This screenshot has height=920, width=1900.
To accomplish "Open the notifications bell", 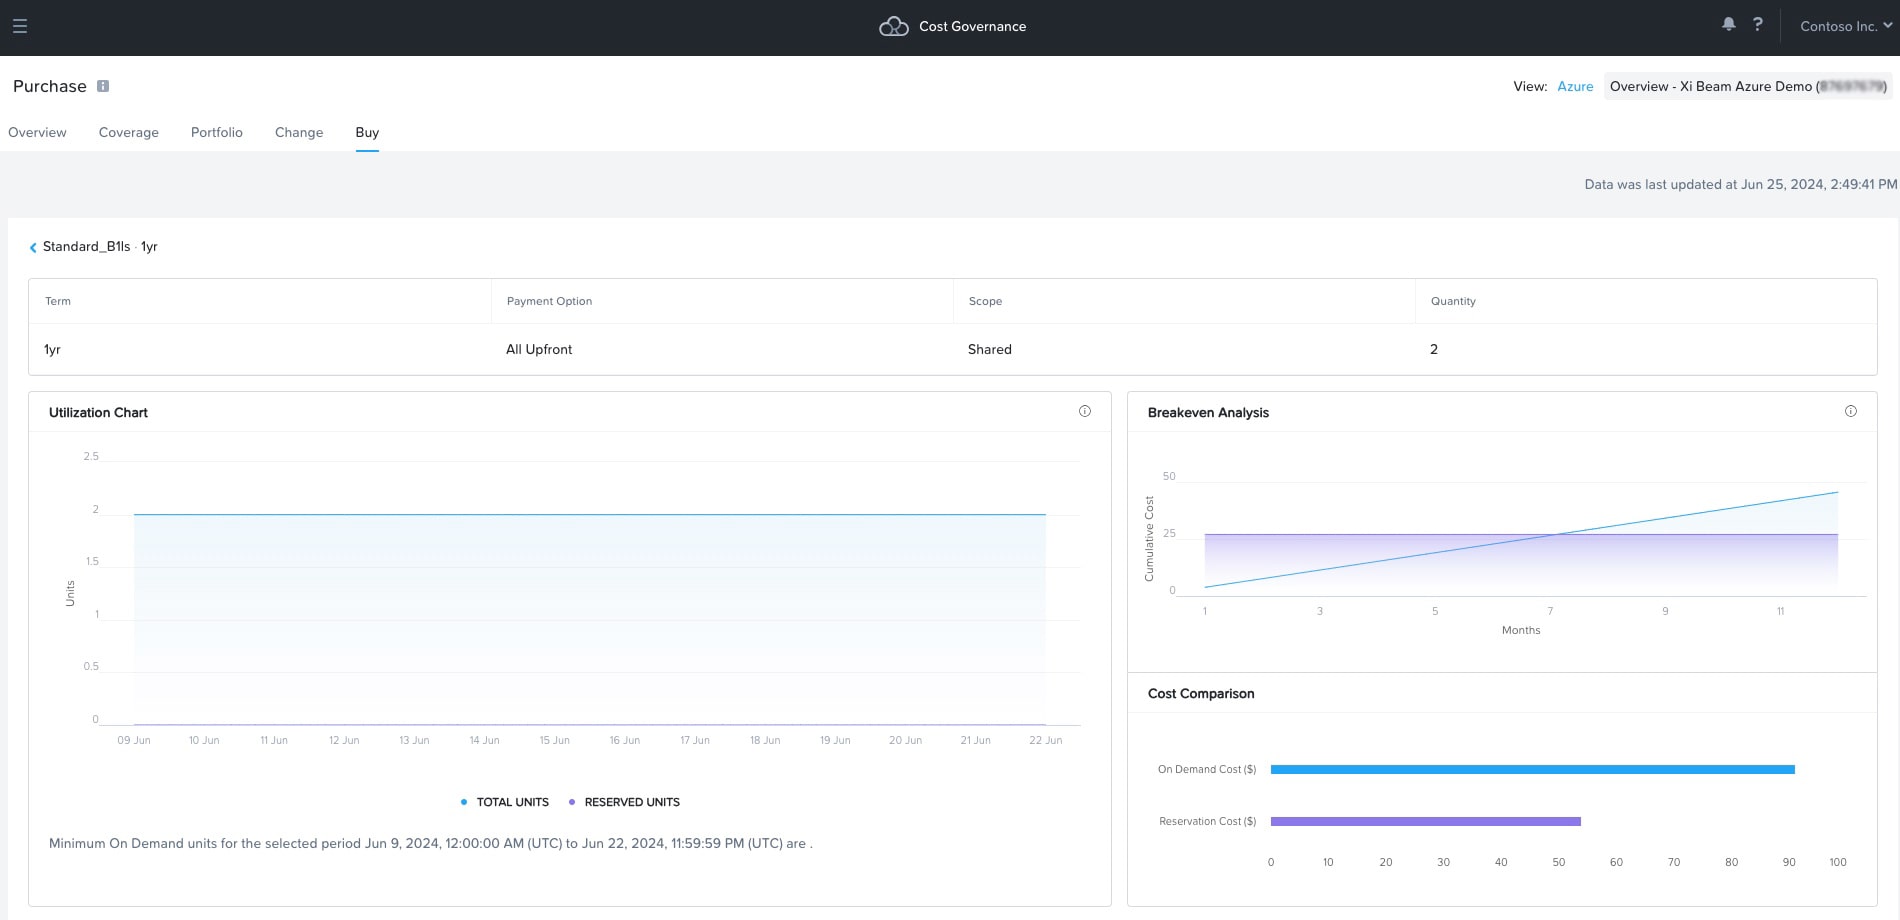I will coord(1728,25).
